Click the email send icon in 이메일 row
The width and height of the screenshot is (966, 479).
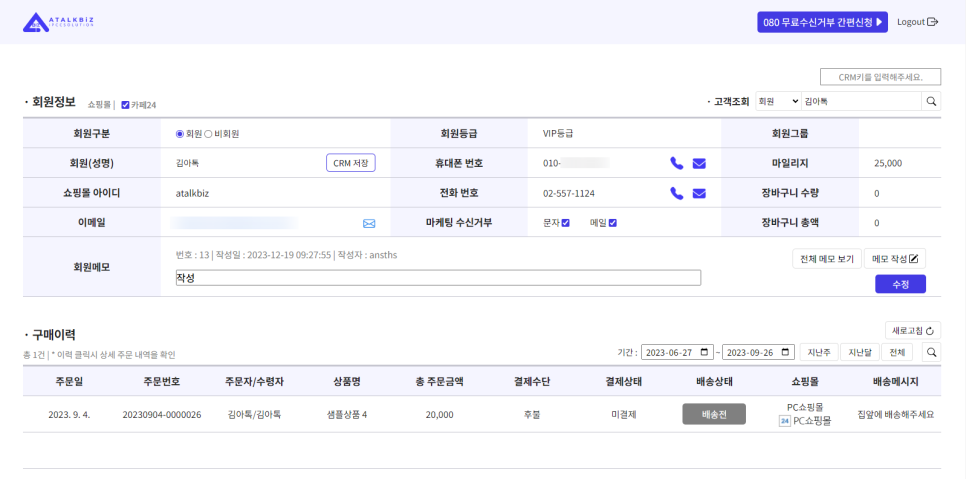tap(369, 223)
